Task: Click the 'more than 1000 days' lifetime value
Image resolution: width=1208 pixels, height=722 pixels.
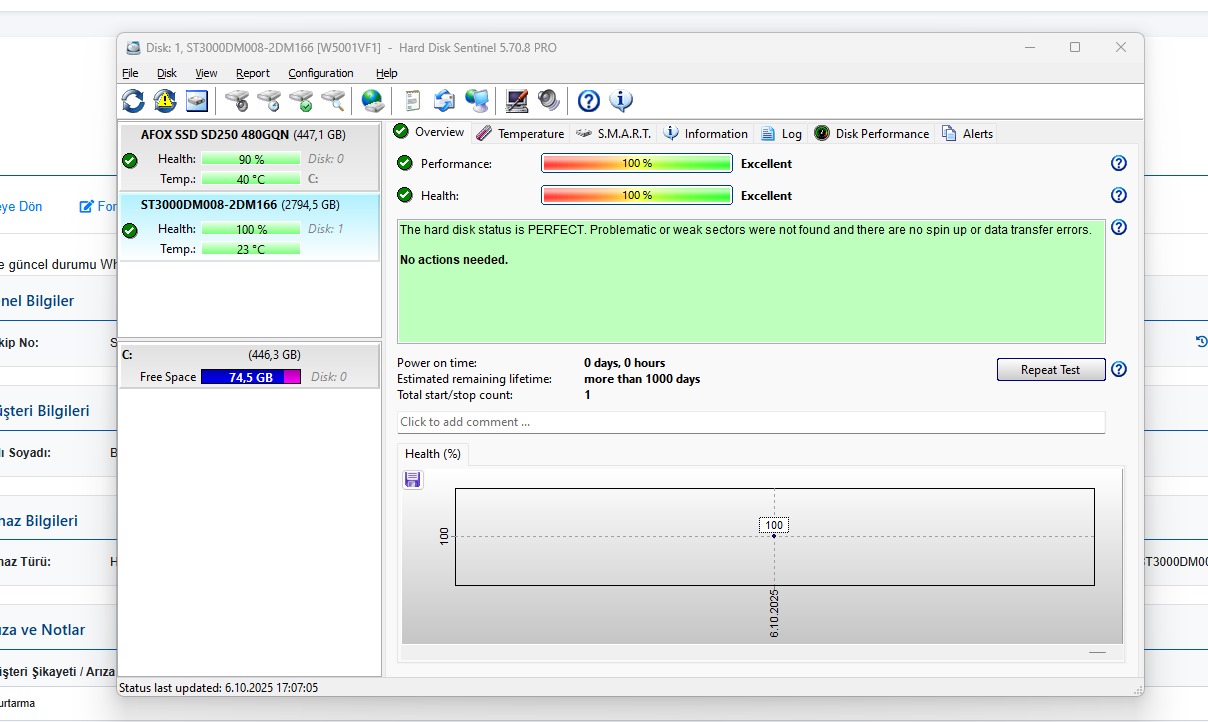Action: [x=642, y=379]
